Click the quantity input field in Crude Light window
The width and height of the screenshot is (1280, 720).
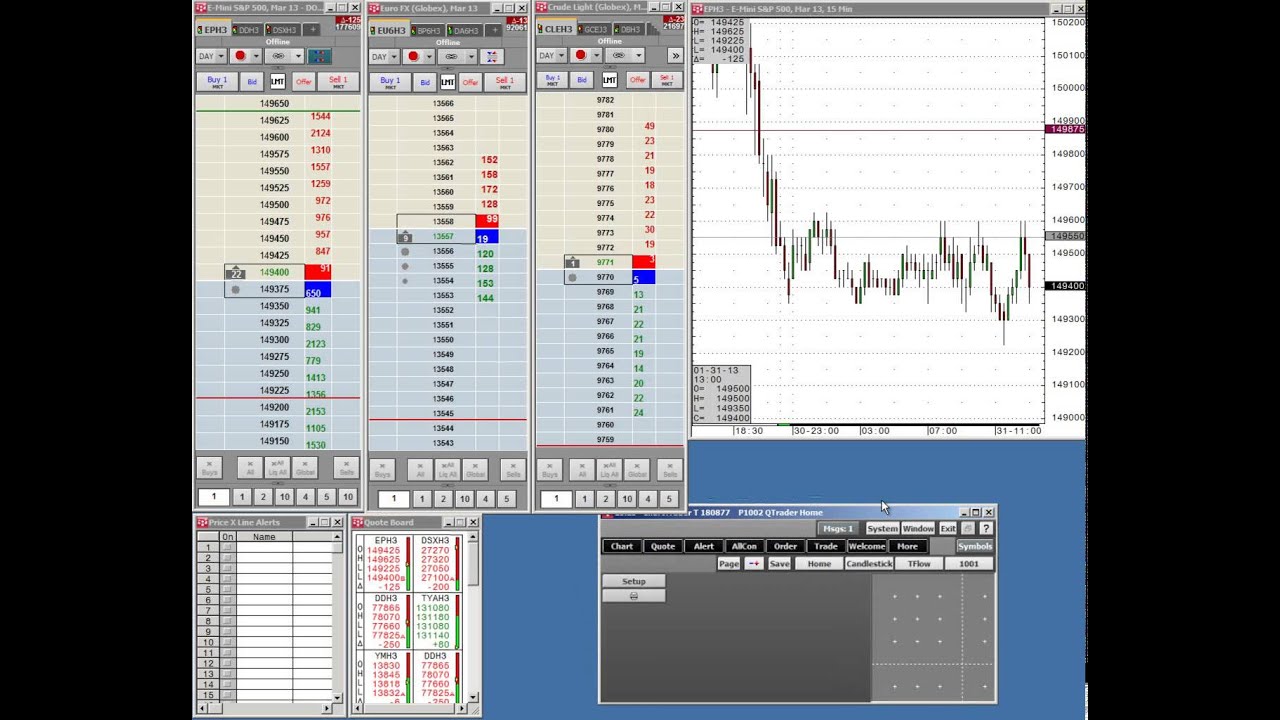(x=556, y=498)
